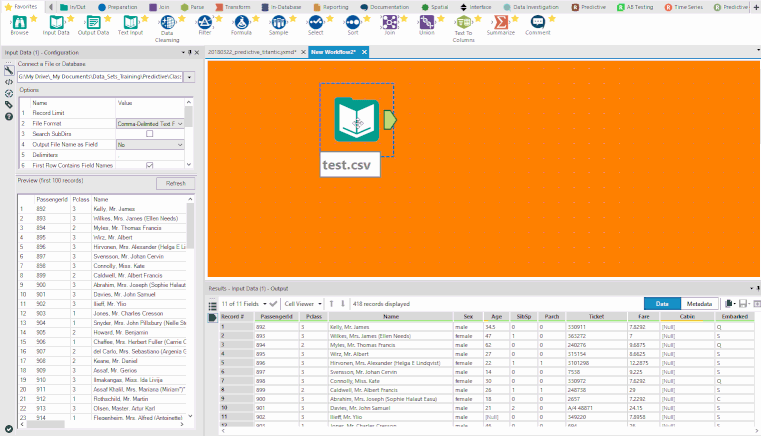Uncheck First Row Contains Field Names
This screenshot has height=436, width=761.
coord(150,164)
